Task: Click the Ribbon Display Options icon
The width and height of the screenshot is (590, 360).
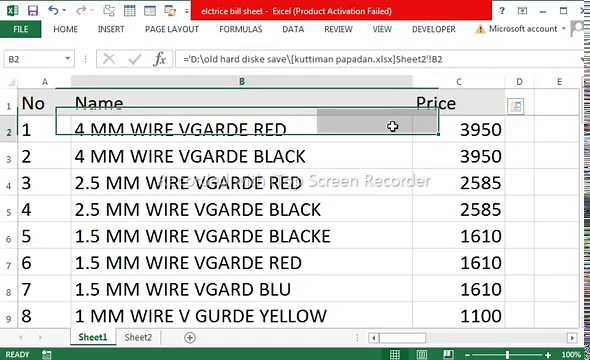Action: [x=522, y=11]
